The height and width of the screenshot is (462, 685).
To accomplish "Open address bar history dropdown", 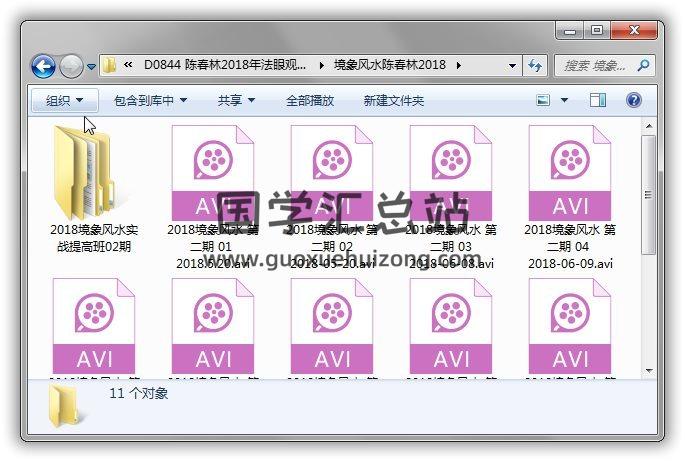I will (512, 66).
